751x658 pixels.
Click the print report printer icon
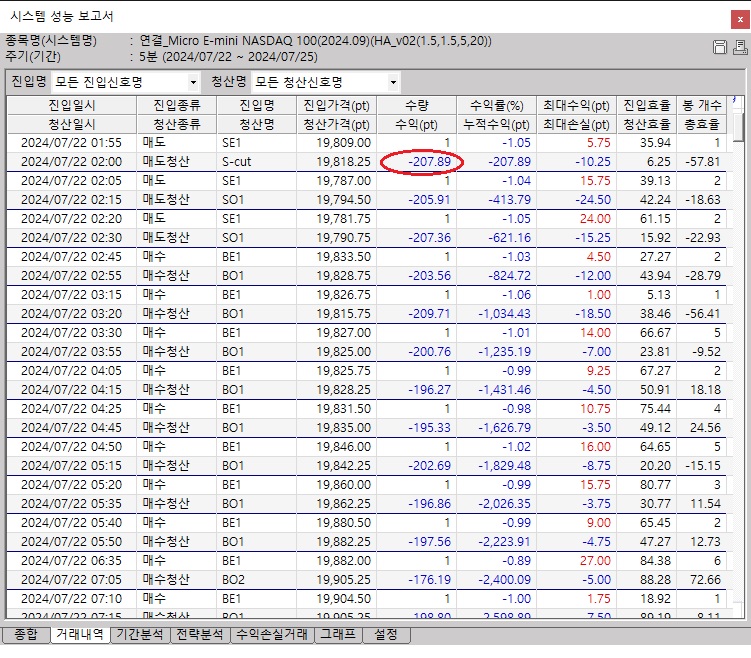tap(738, 47)
